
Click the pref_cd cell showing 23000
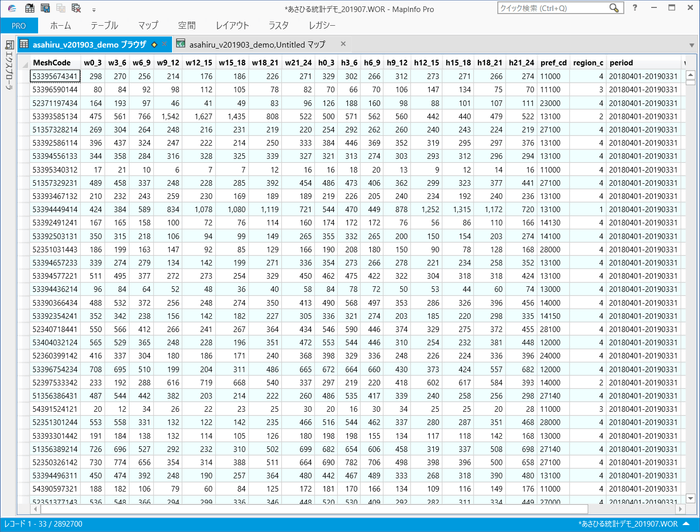pos(554,103)
